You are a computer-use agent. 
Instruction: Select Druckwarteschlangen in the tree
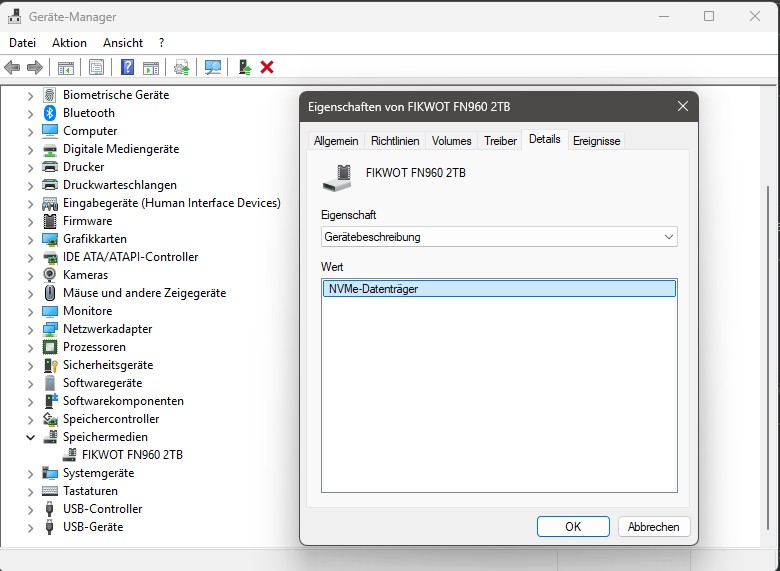point(120,185)
